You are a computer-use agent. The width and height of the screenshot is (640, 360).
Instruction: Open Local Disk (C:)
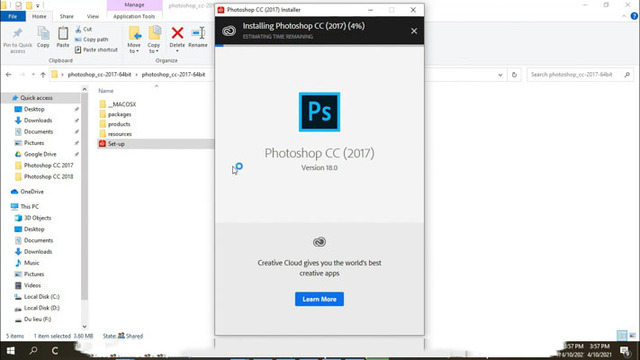pyautogui.click(x=41, y=297)
